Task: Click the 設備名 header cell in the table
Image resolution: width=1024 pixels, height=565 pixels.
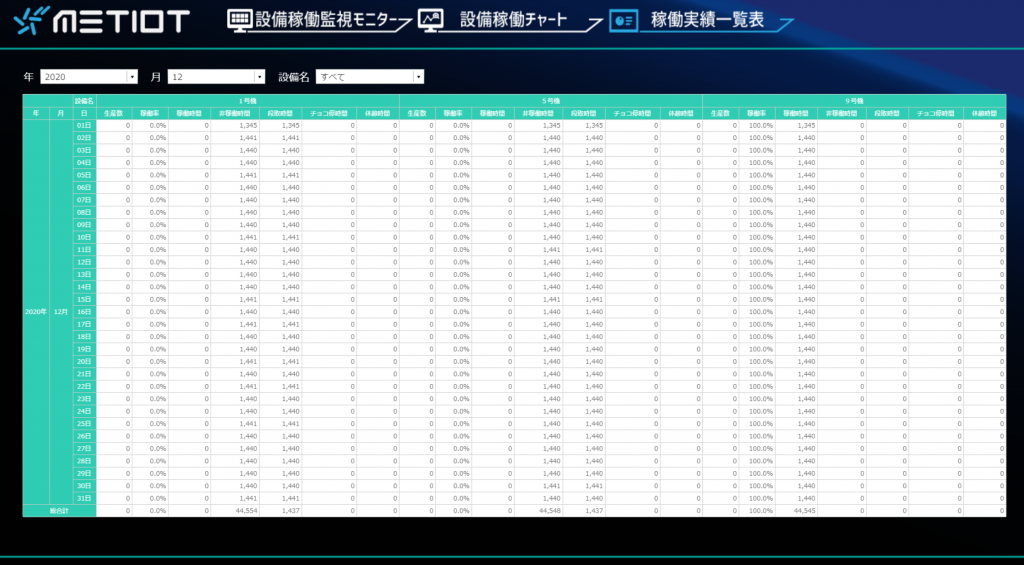Action: click(x=84, y=101)
